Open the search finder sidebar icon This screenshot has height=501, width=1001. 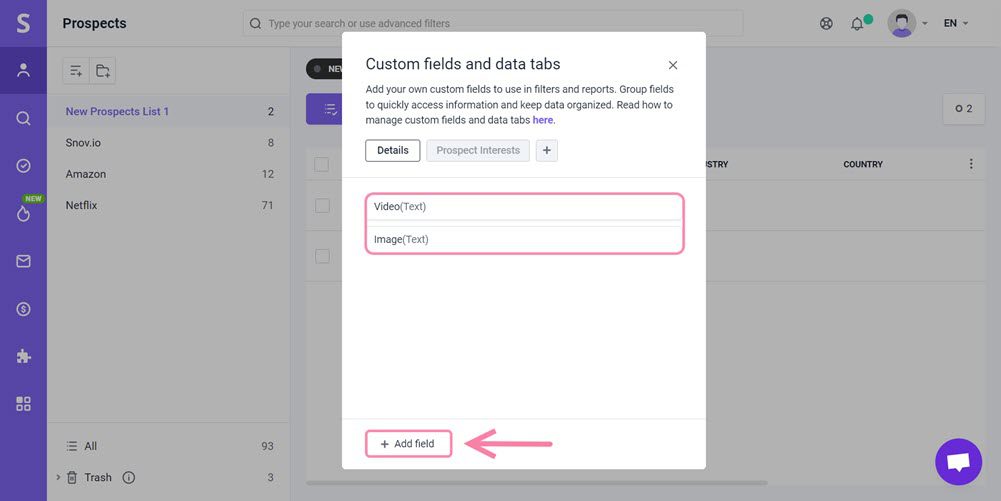click(x=23, y=118)
